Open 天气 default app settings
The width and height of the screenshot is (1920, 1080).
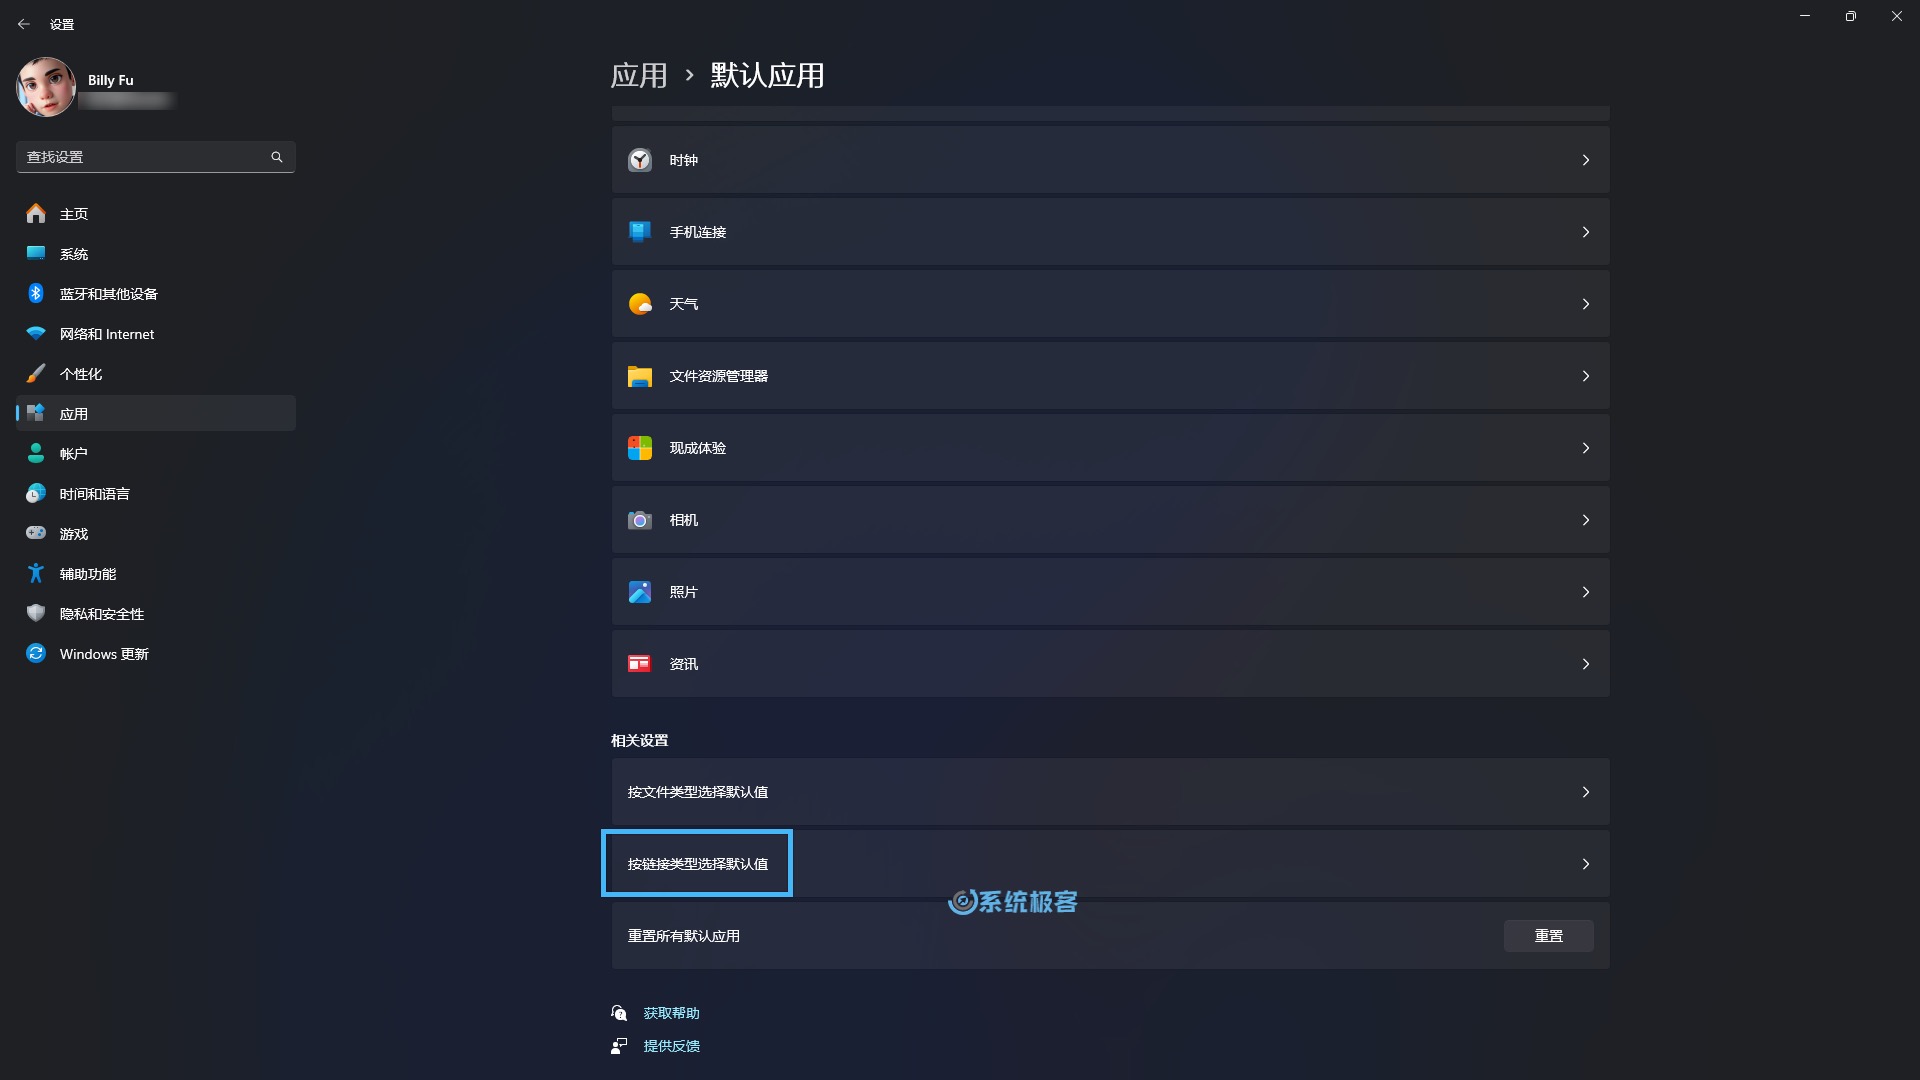pos(1109,303)
